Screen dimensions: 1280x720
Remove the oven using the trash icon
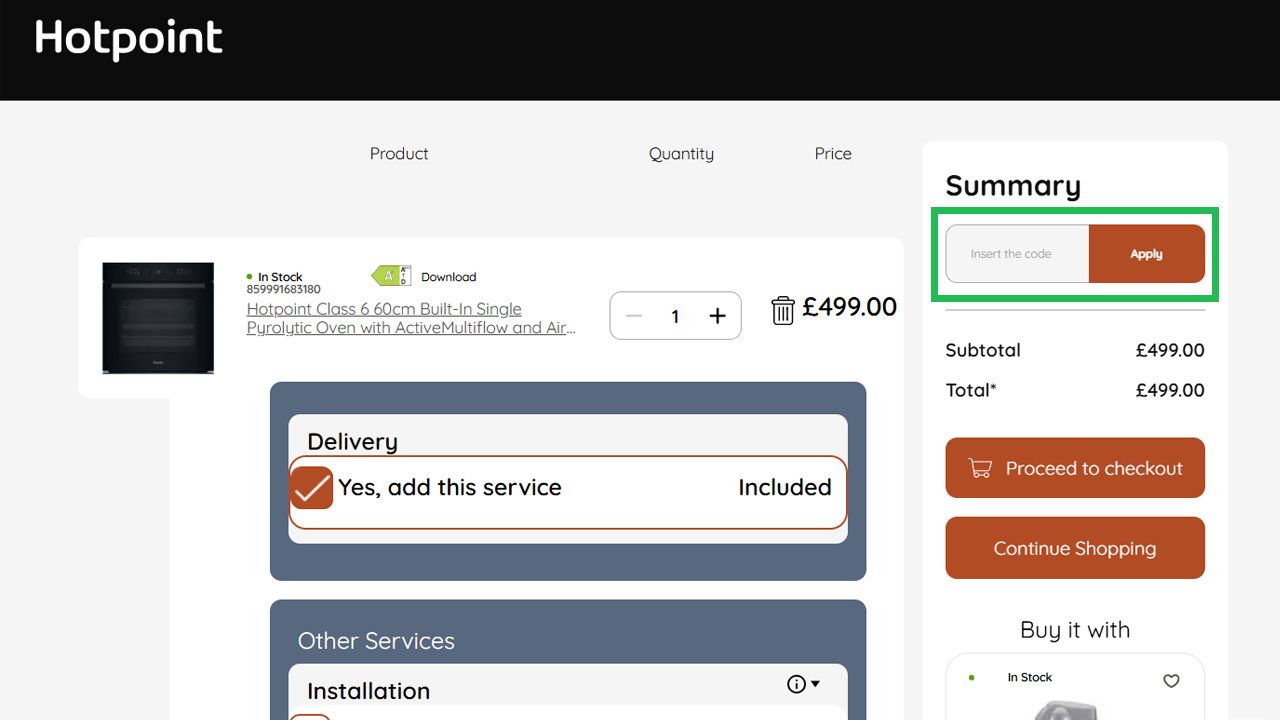coord(783,310)
